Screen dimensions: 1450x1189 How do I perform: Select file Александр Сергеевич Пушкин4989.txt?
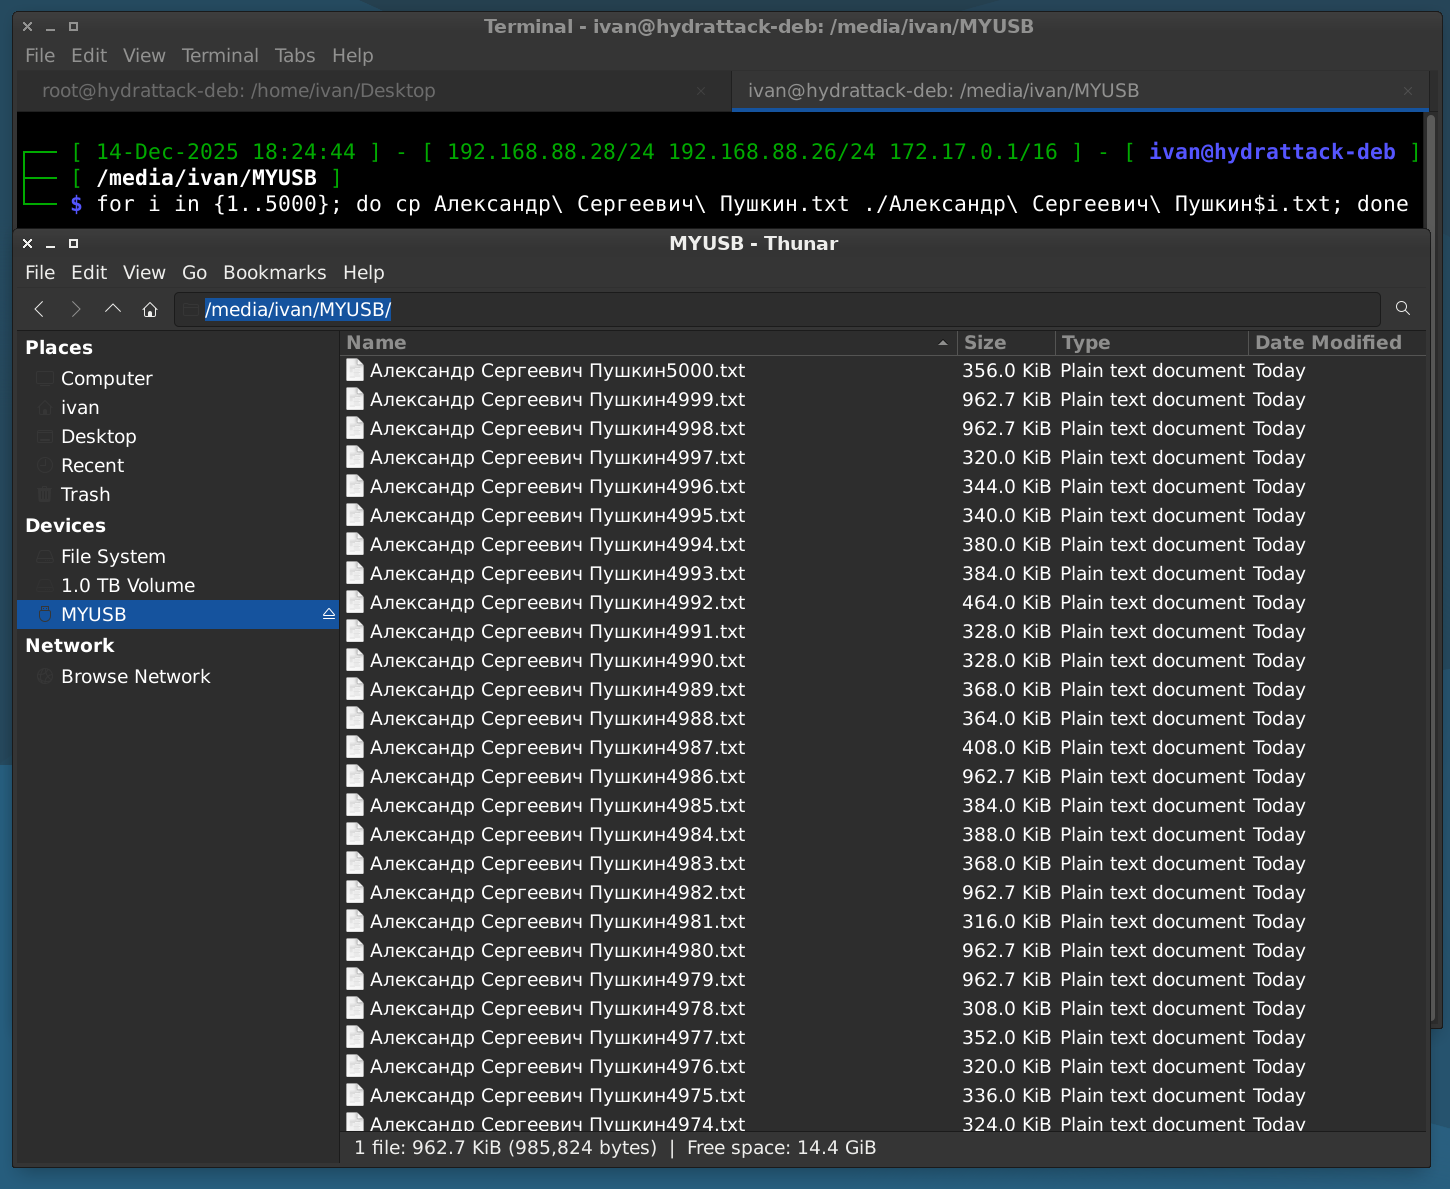point(557,689)
